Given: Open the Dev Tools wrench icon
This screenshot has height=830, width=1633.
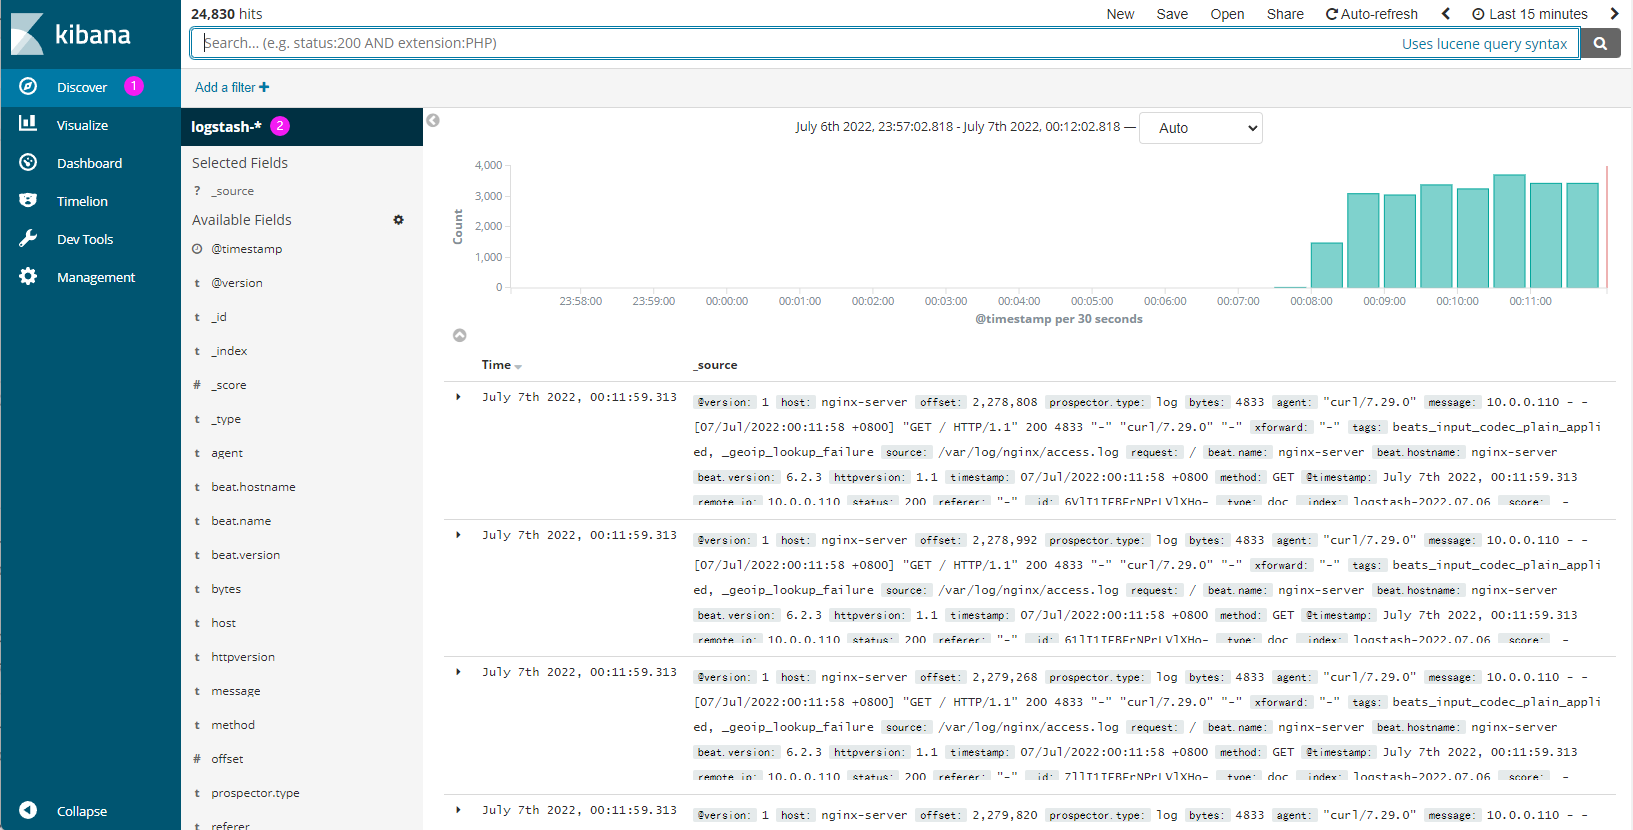Looking at the screenshot, I should (x=28, y=238).
